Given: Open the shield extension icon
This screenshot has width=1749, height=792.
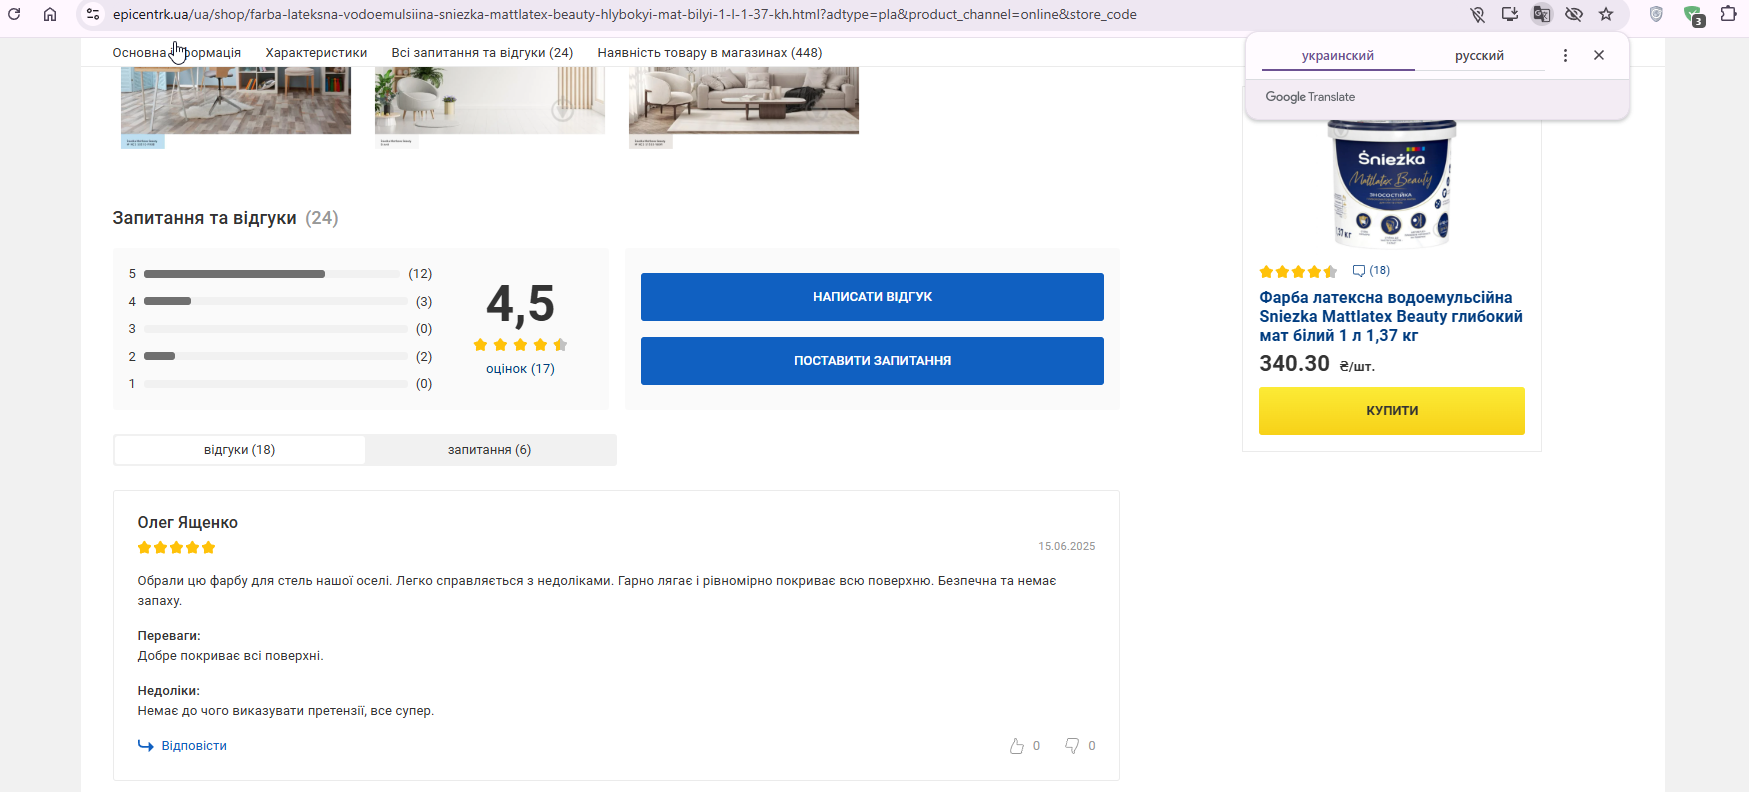Looking at the screenshot, I should [x=1656, y=14].
